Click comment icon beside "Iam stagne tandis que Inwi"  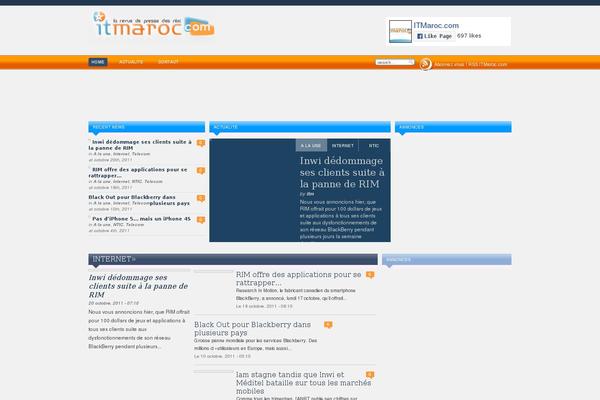click(x=370, y=375)
